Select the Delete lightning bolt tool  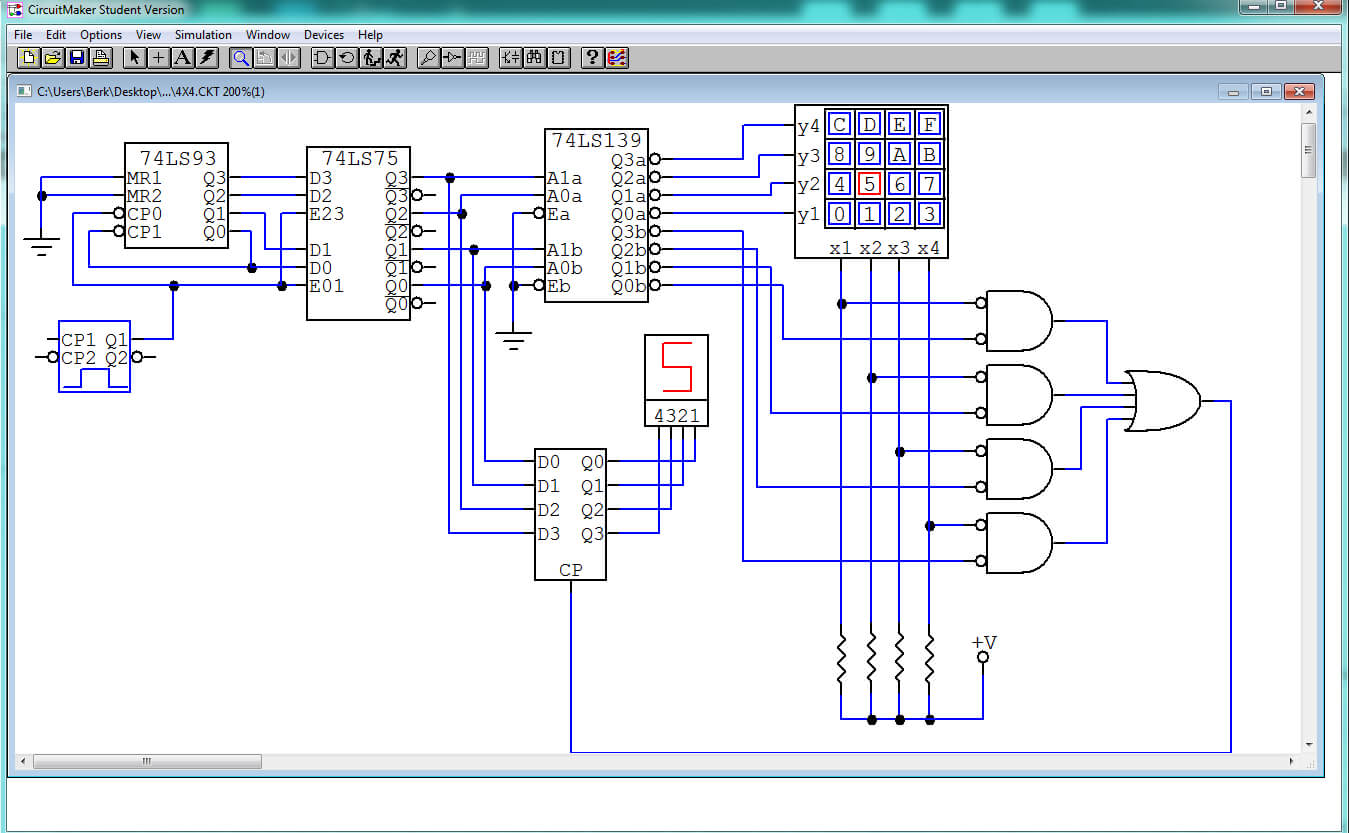(x=206, y=58)
